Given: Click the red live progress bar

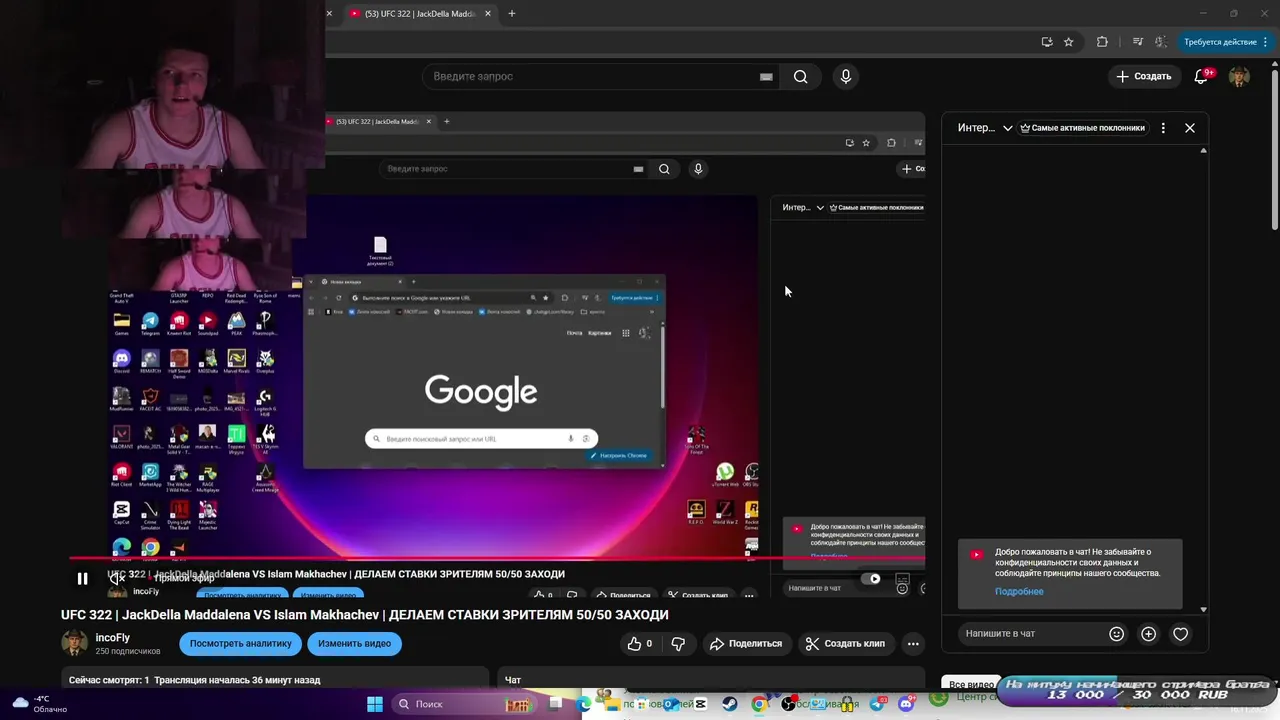Looking at the screenshot, I should (497, 558).
